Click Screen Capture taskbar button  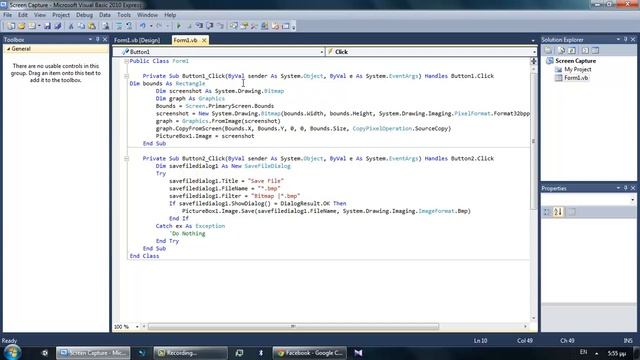(93, 353)
